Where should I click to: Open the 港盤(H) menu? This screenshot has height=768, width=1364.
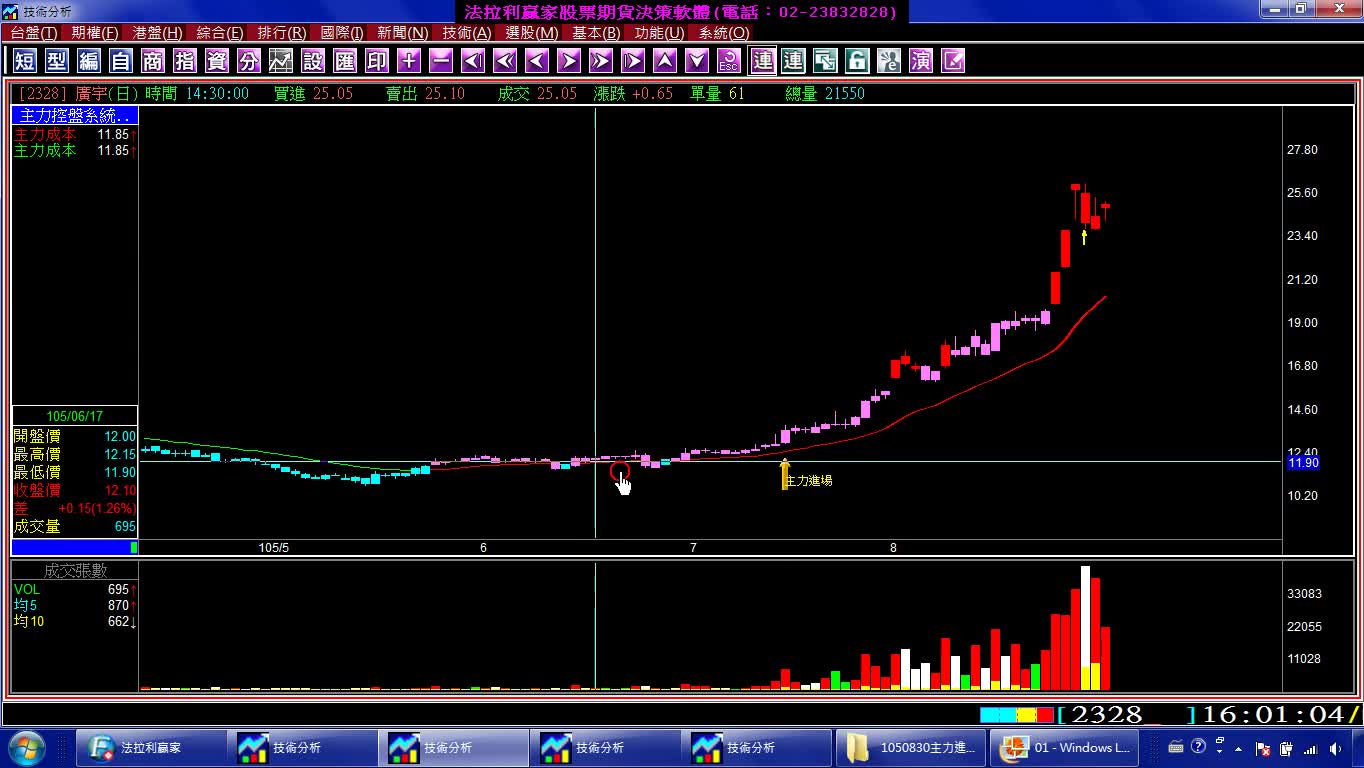(x=158, y=33)
